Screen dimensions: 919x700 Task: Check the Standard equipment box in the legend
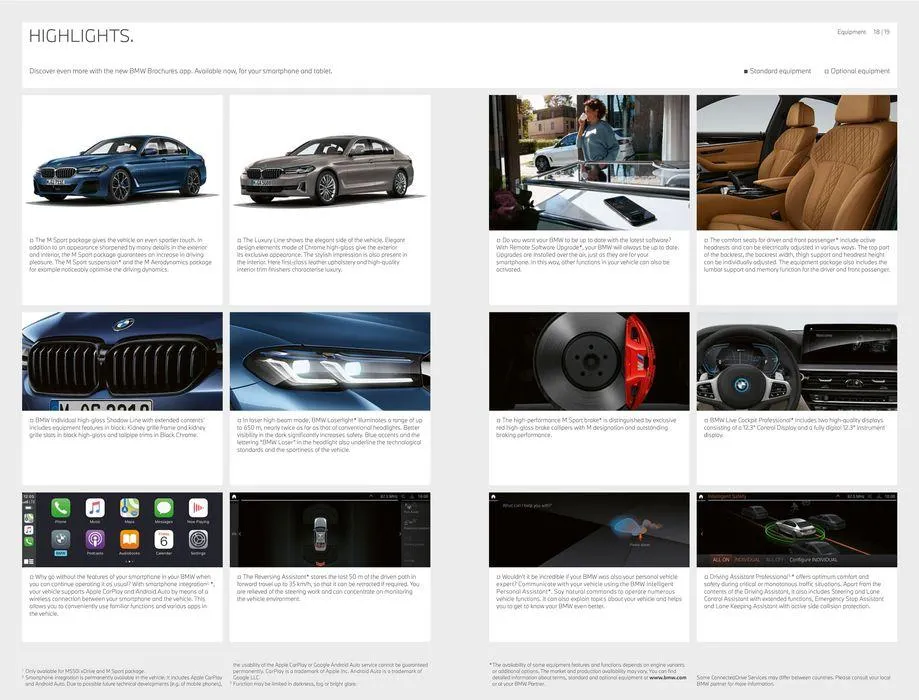tap(745, 71)
